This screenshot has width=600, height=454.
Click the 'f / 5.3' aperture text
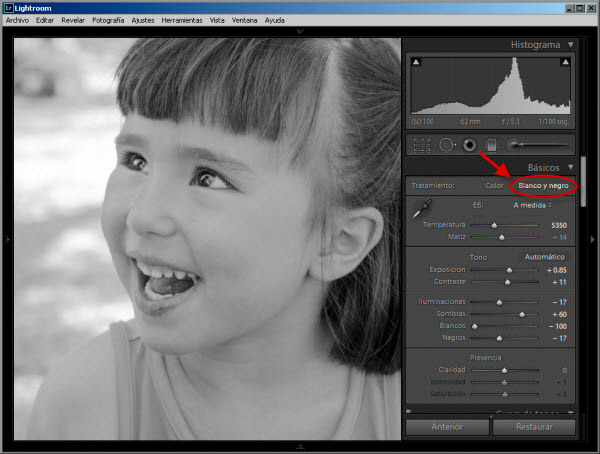point(510,122)
